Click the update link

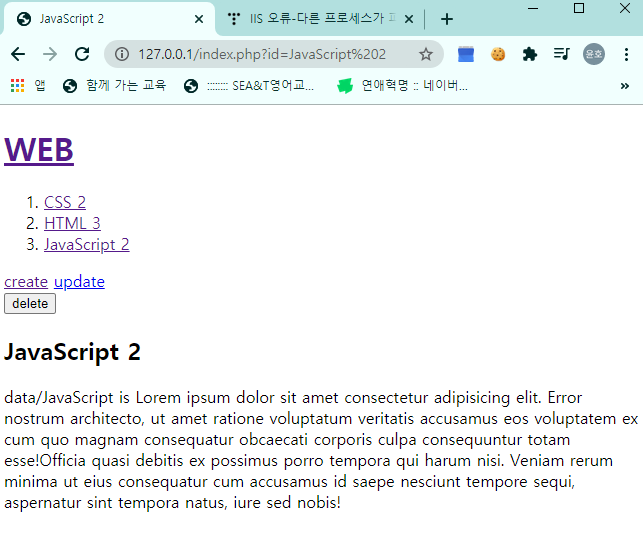[x=79, y=282]
